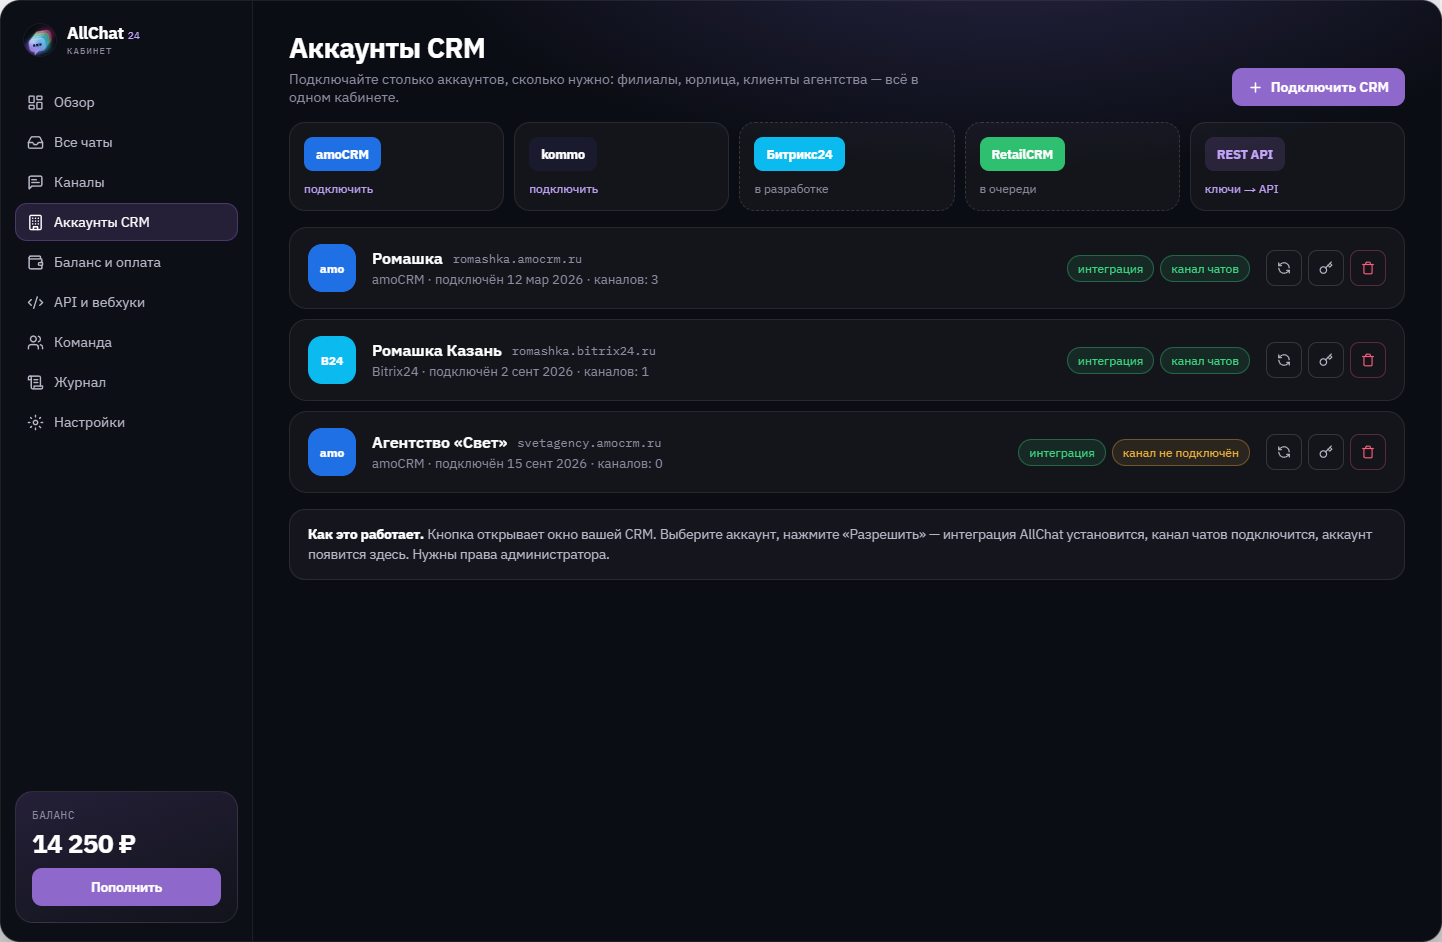This screenshot has height=942, width=1442.
Task: Click the Аккаунты CRM building icon
Action: (36, 222)
